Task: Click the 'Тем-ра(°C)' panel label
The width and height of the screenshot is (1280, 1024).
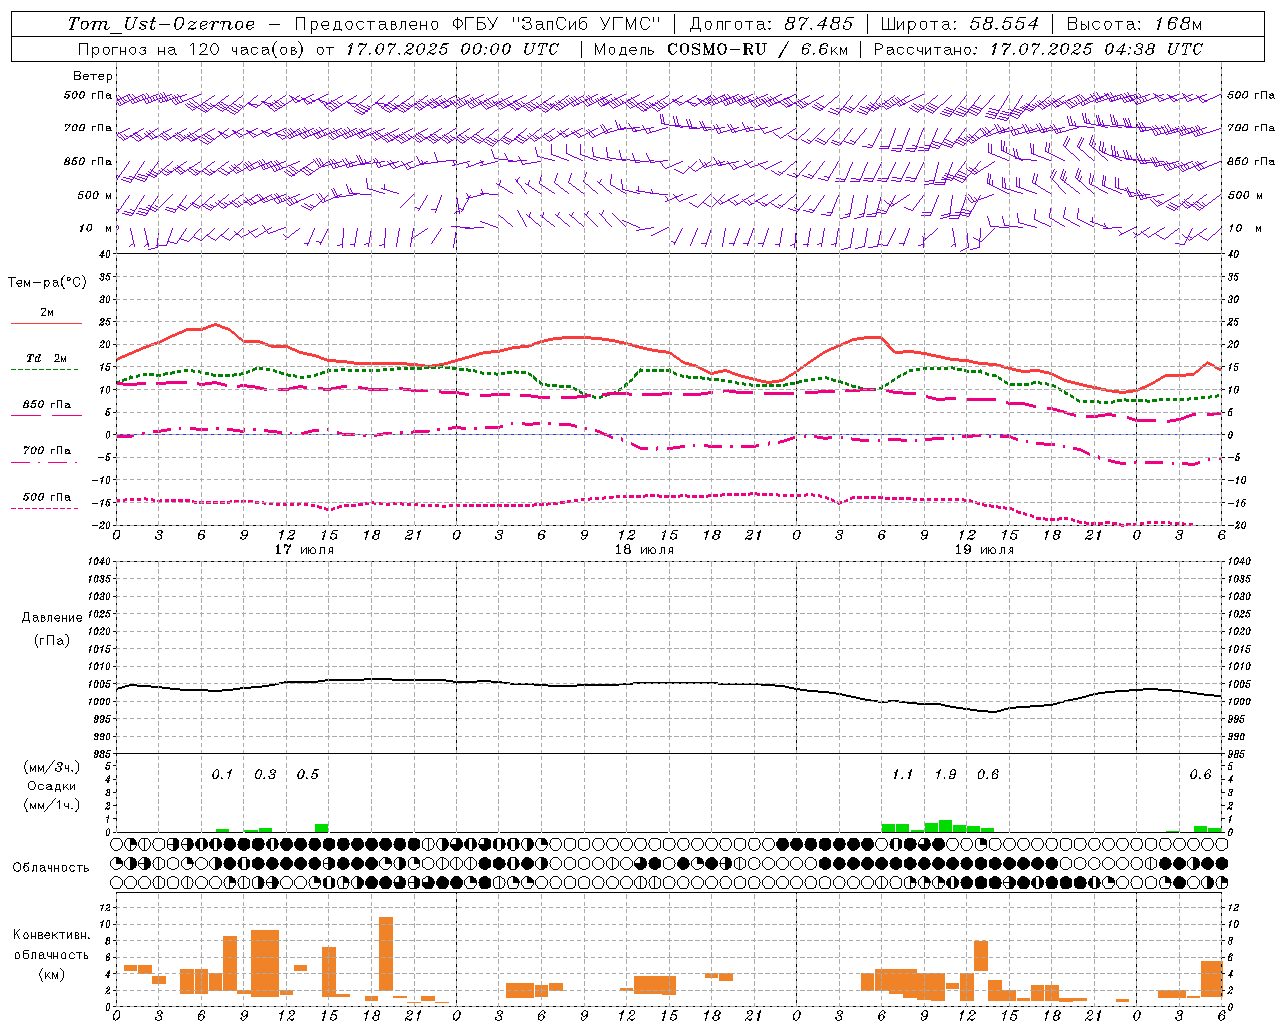Action: click(x=47, y=283)
